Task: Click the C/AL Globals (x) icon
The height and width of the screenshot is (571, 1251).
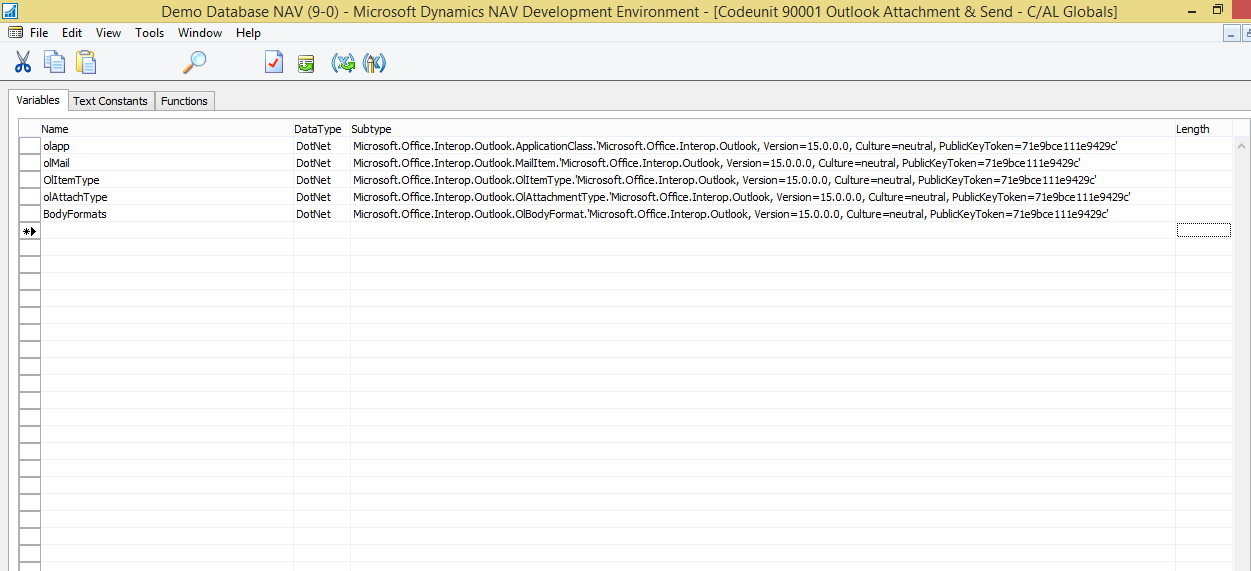Action: (343, 63)
